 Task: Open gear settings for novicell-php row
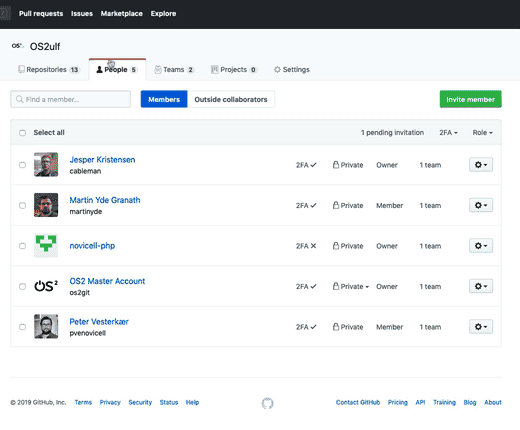[x=481, y=246]
